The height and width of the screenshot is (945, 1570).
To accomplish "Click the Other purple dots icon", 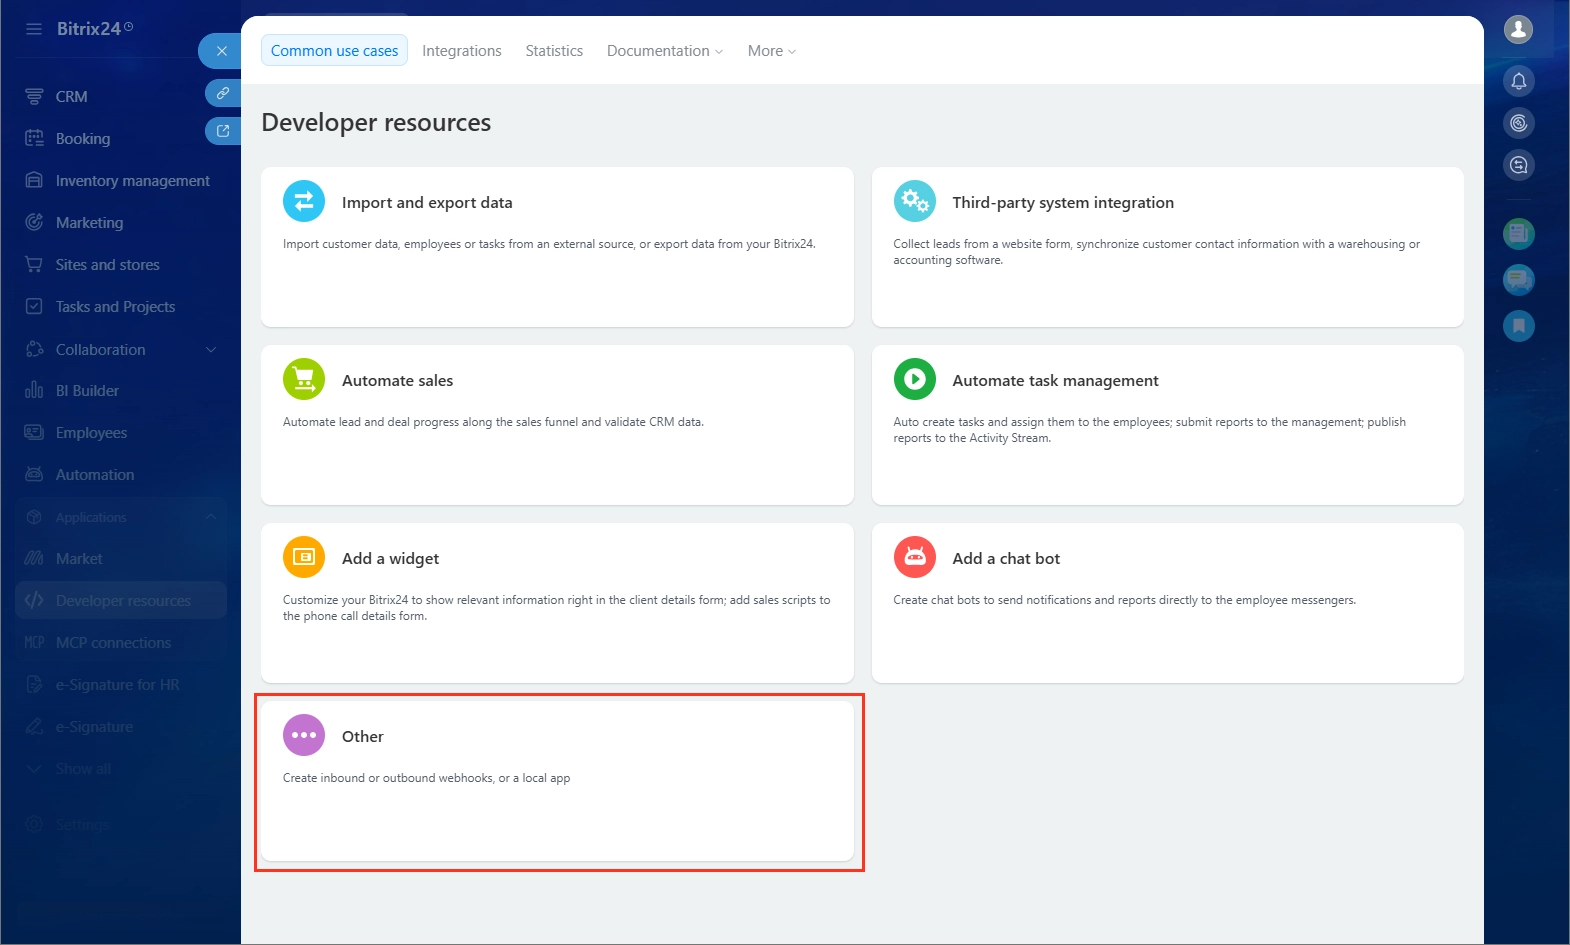I will click(304, 736).
